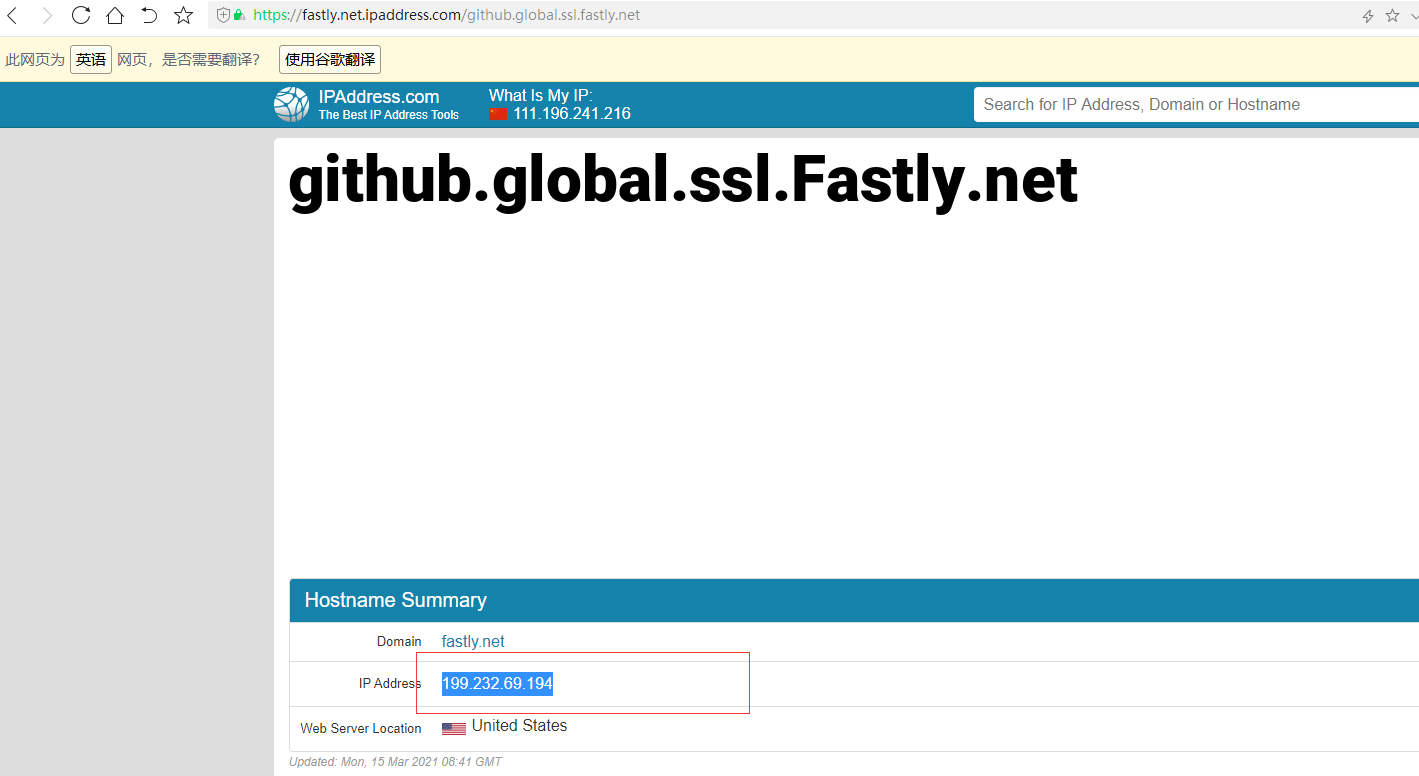
Task: Click the shield security icon in address bar
Action: [223, 15]
